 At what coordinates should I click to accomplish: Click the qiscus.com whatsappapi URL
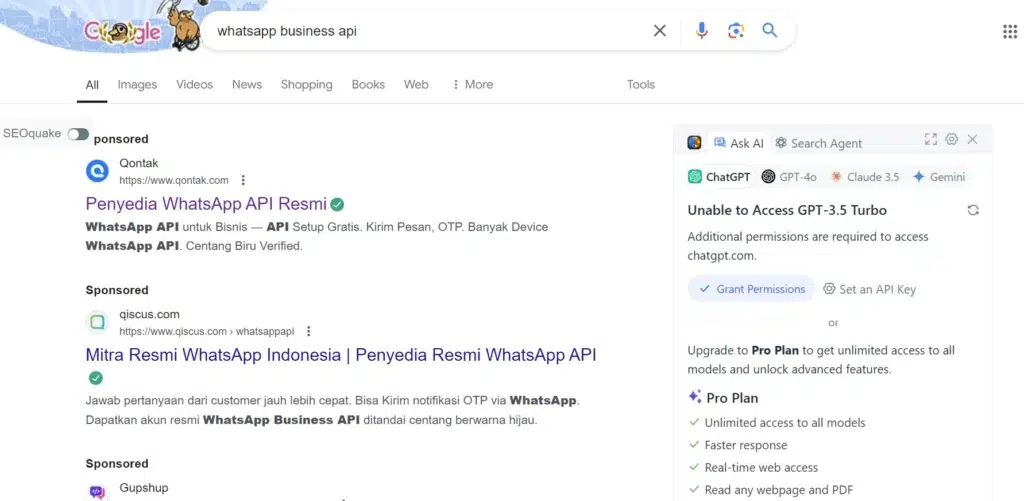coord(206,331)
